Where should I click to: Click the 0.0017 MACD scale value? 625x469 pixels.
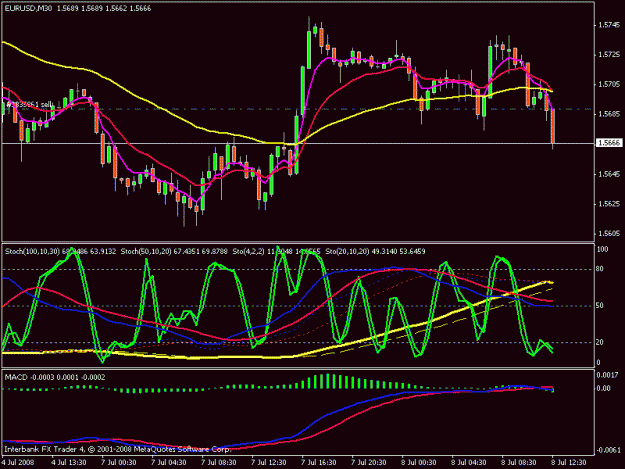tap(607, 375)
